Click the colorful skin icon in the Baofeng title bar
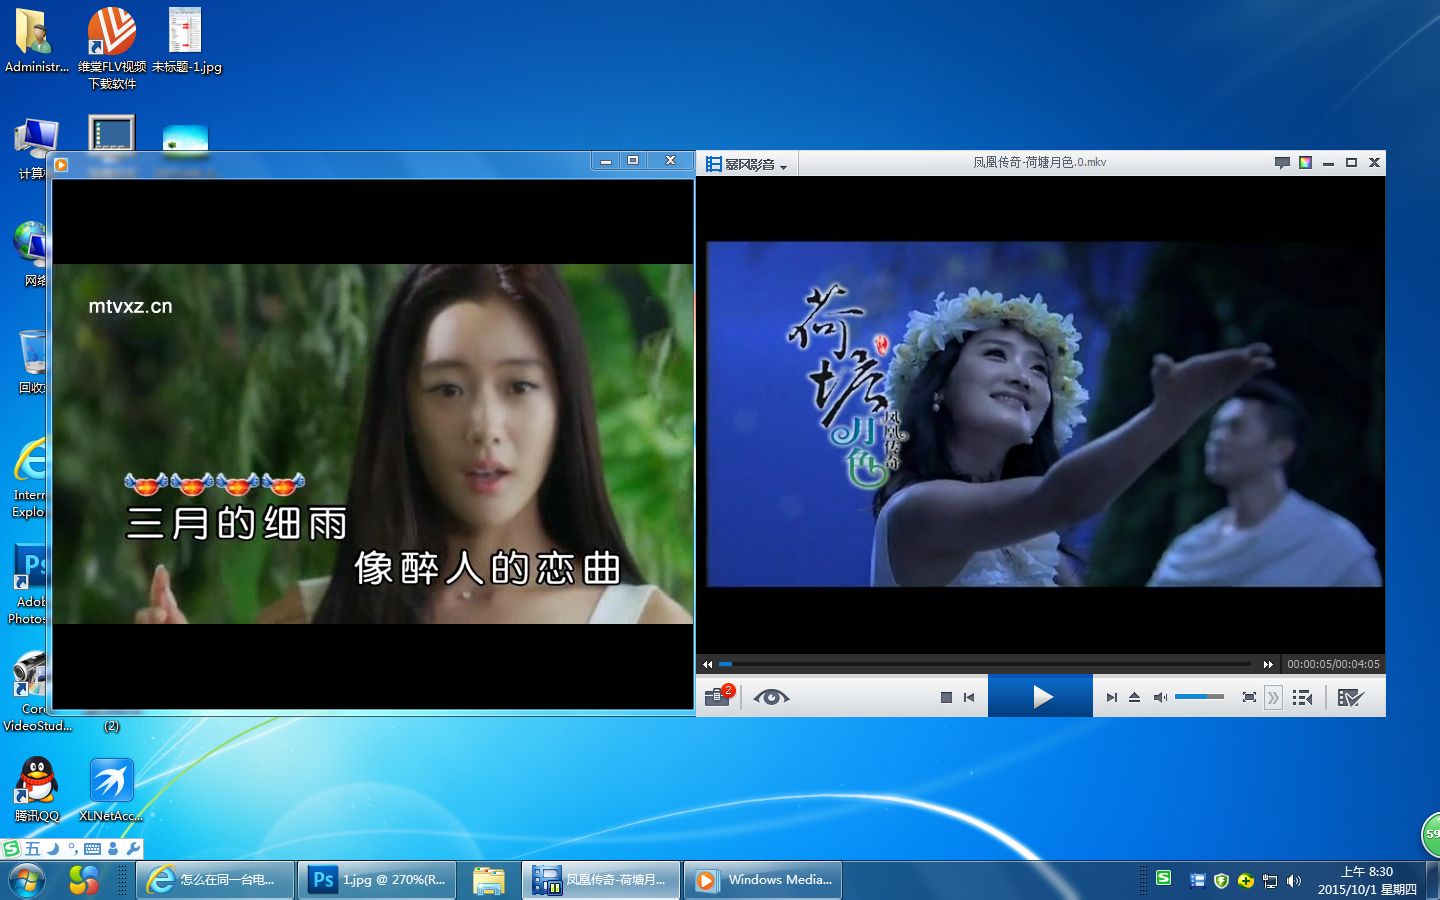The width and height of the screenshot is (1440, 900). point(1305,162)
